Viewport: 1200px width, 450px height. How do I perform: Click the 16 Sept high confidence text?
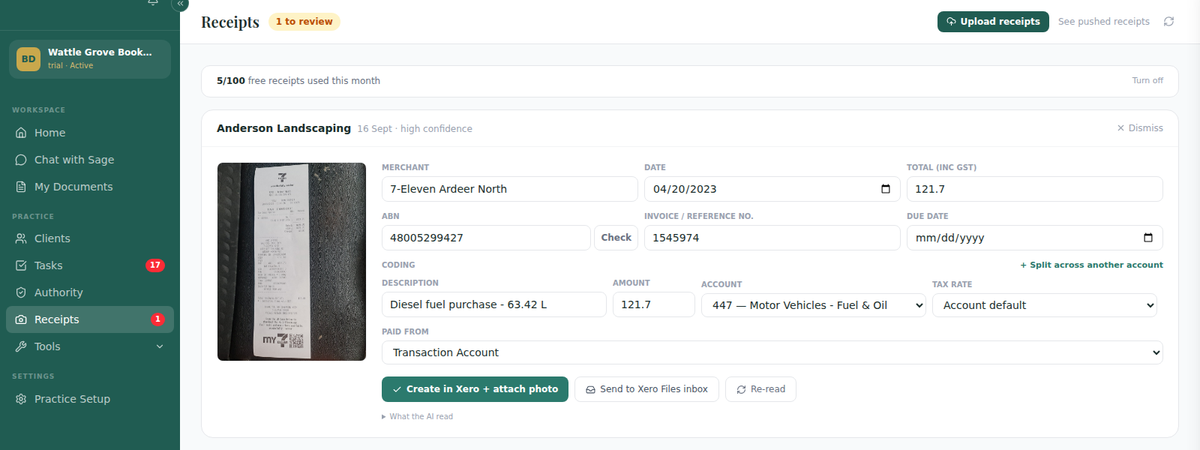(415, 129)
